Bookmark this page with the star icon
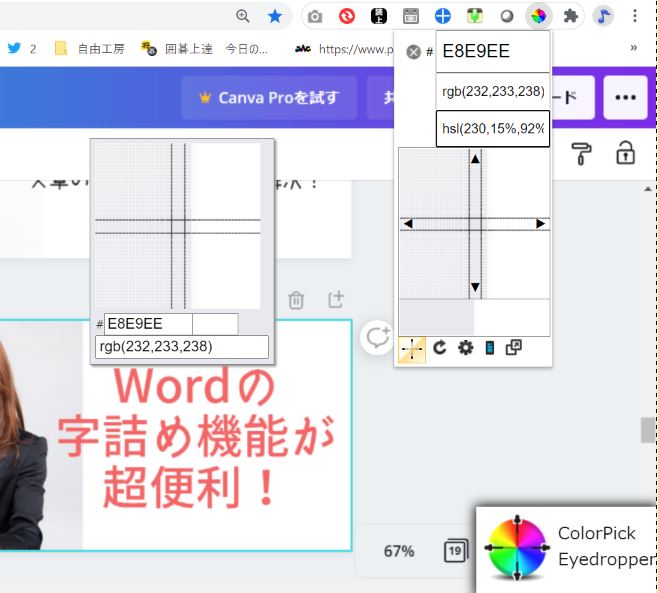 click(x=274, y=16)
